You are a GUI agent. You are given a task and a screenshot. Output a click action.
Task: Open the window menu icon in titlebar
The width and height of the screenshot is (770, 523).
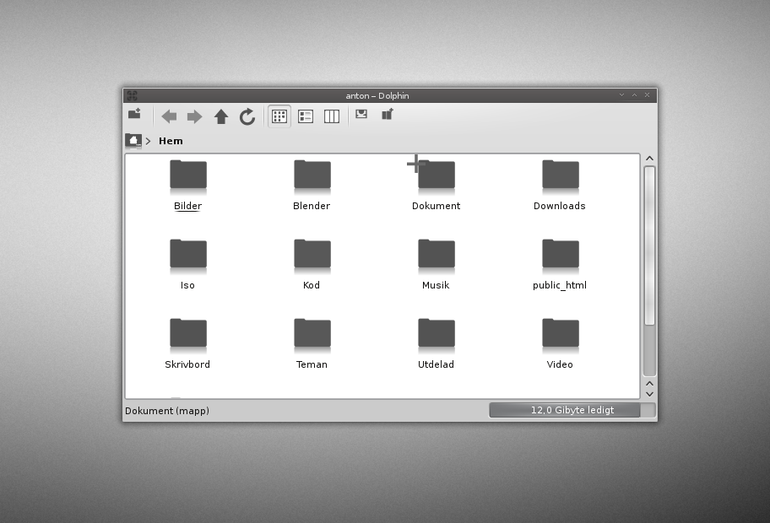point(132,95)
